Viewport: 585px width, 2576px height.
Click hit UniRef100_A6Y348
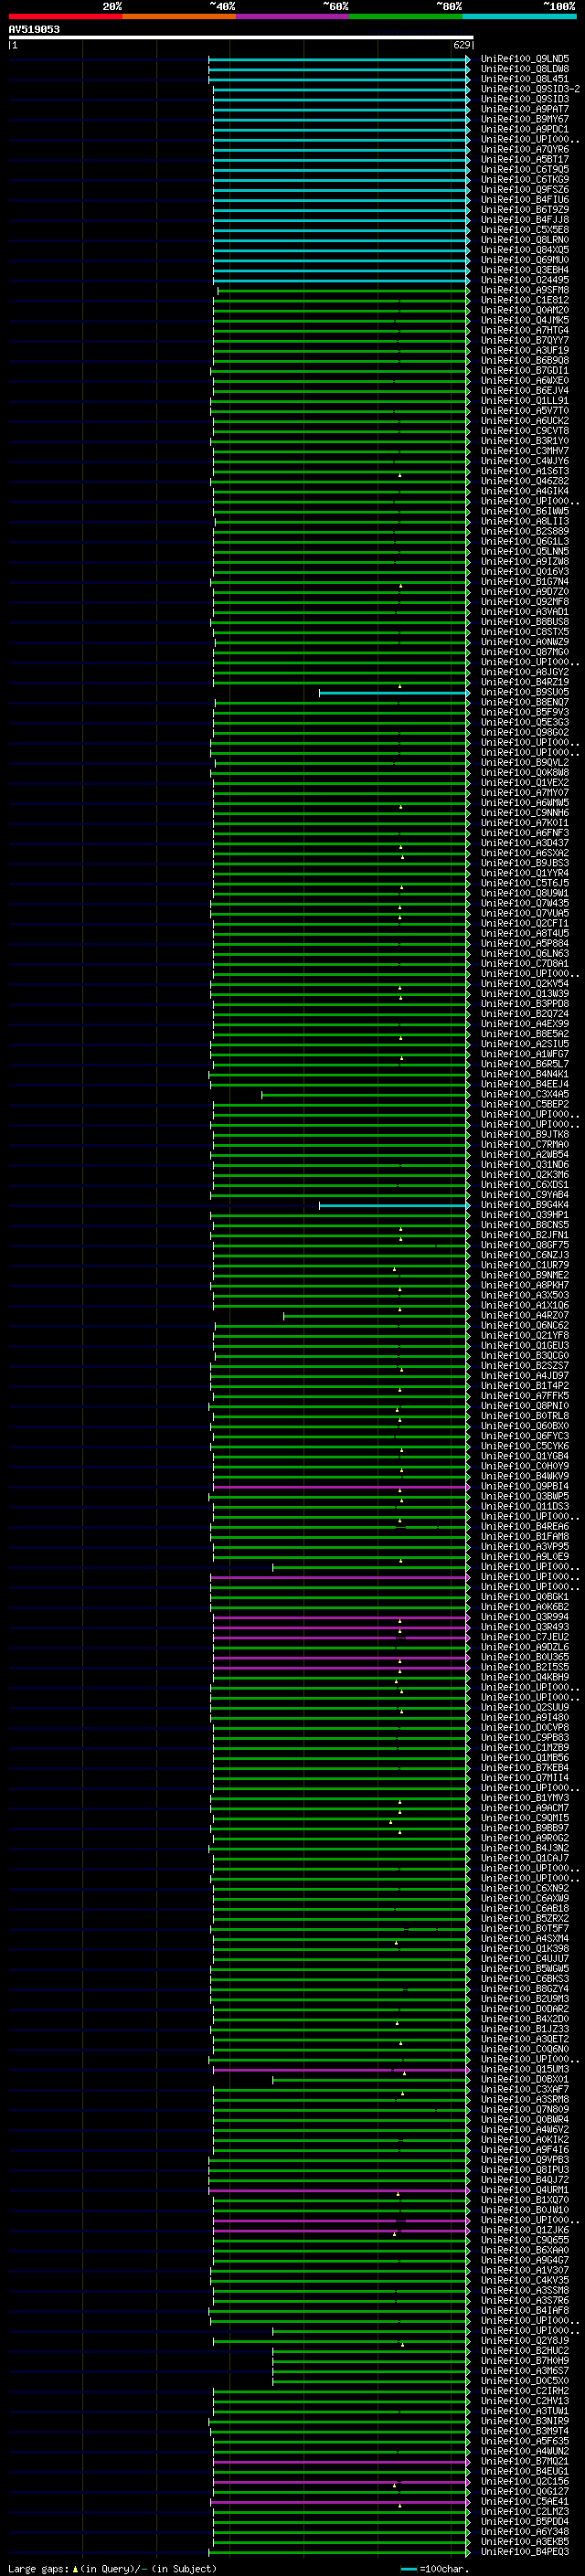tap(524, 2532)
